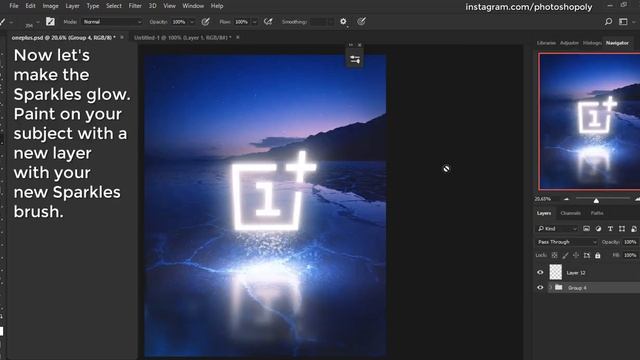Open smoothing options gear icon
The height and width of the screenshot is (360, 640).
pyautogui.click(x=343, y=22)
